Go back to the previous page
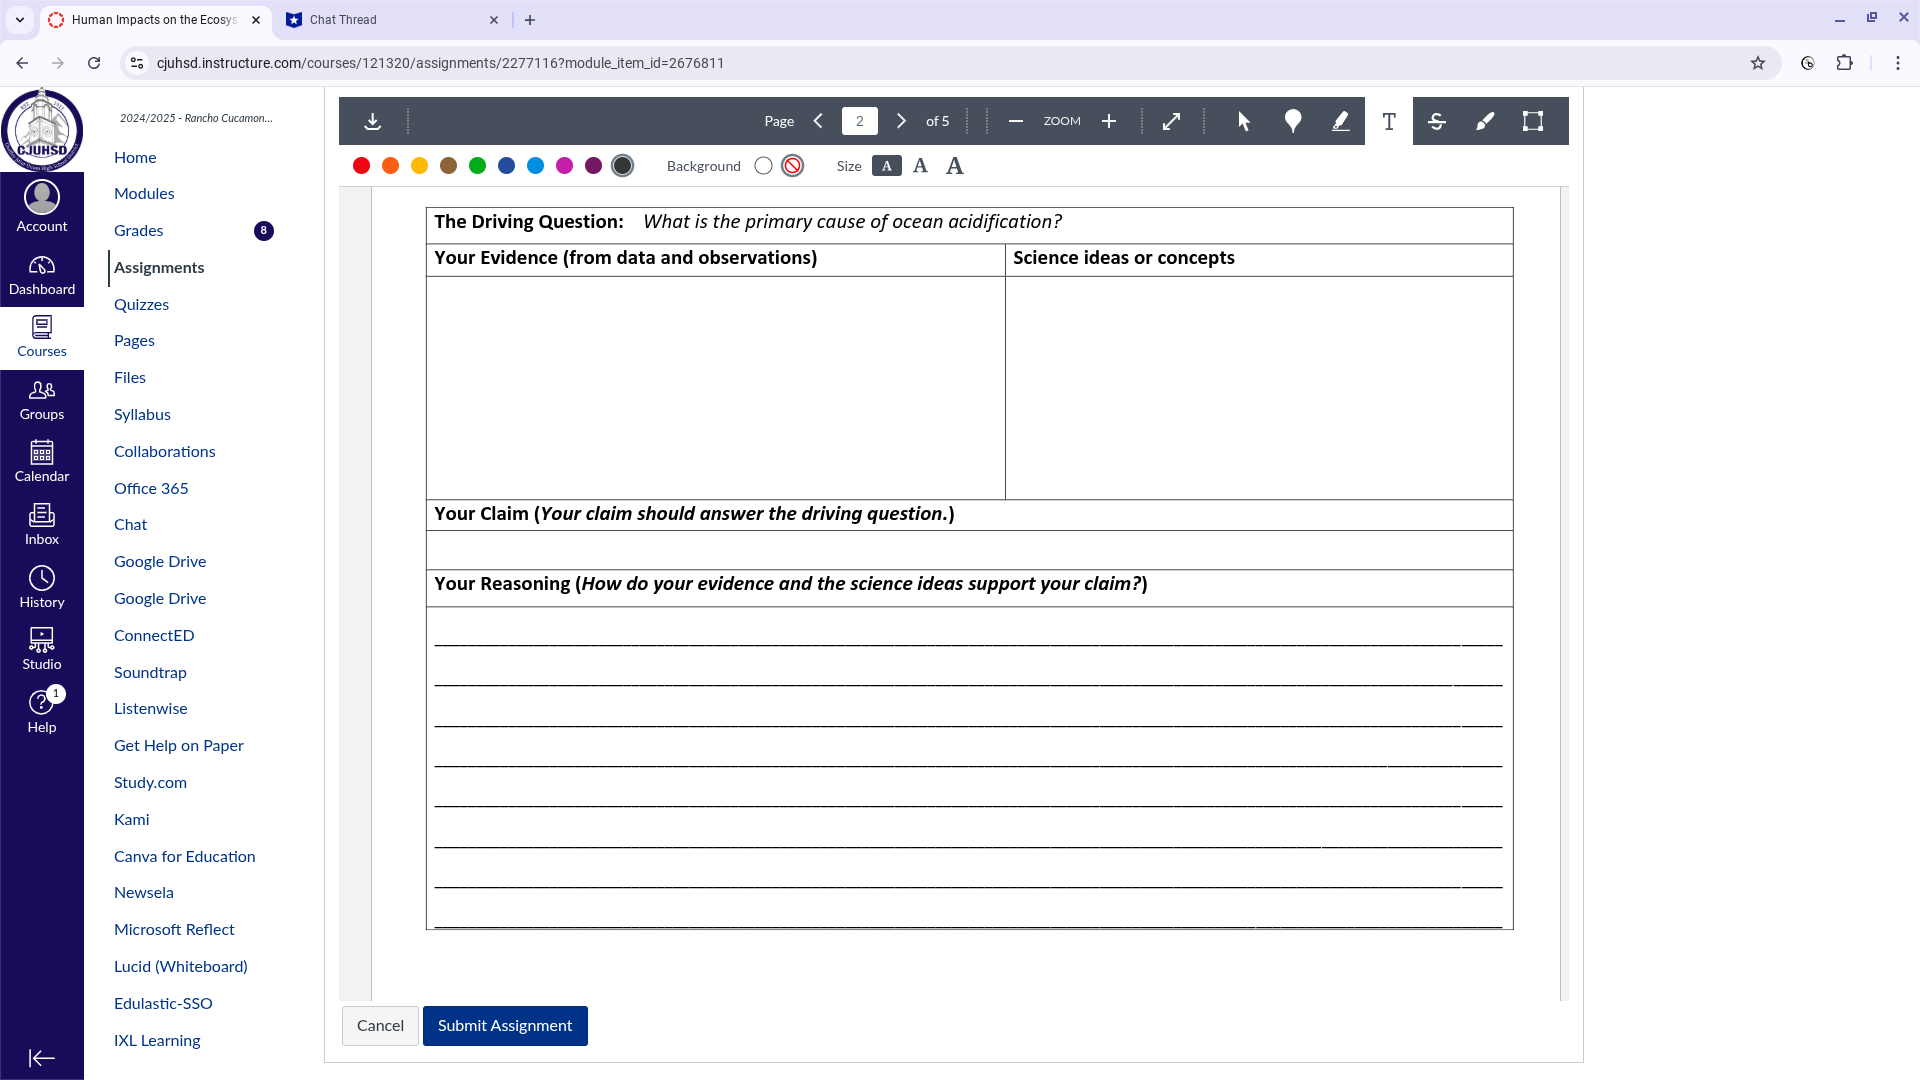1920x1080 pixels. [x=819, y=120]
